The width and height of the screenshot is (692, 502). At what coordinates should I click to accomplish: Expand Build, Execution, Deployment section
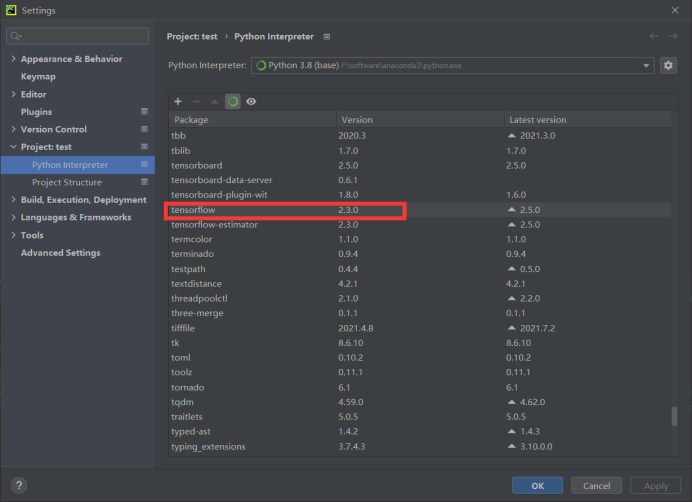point(13,200)
